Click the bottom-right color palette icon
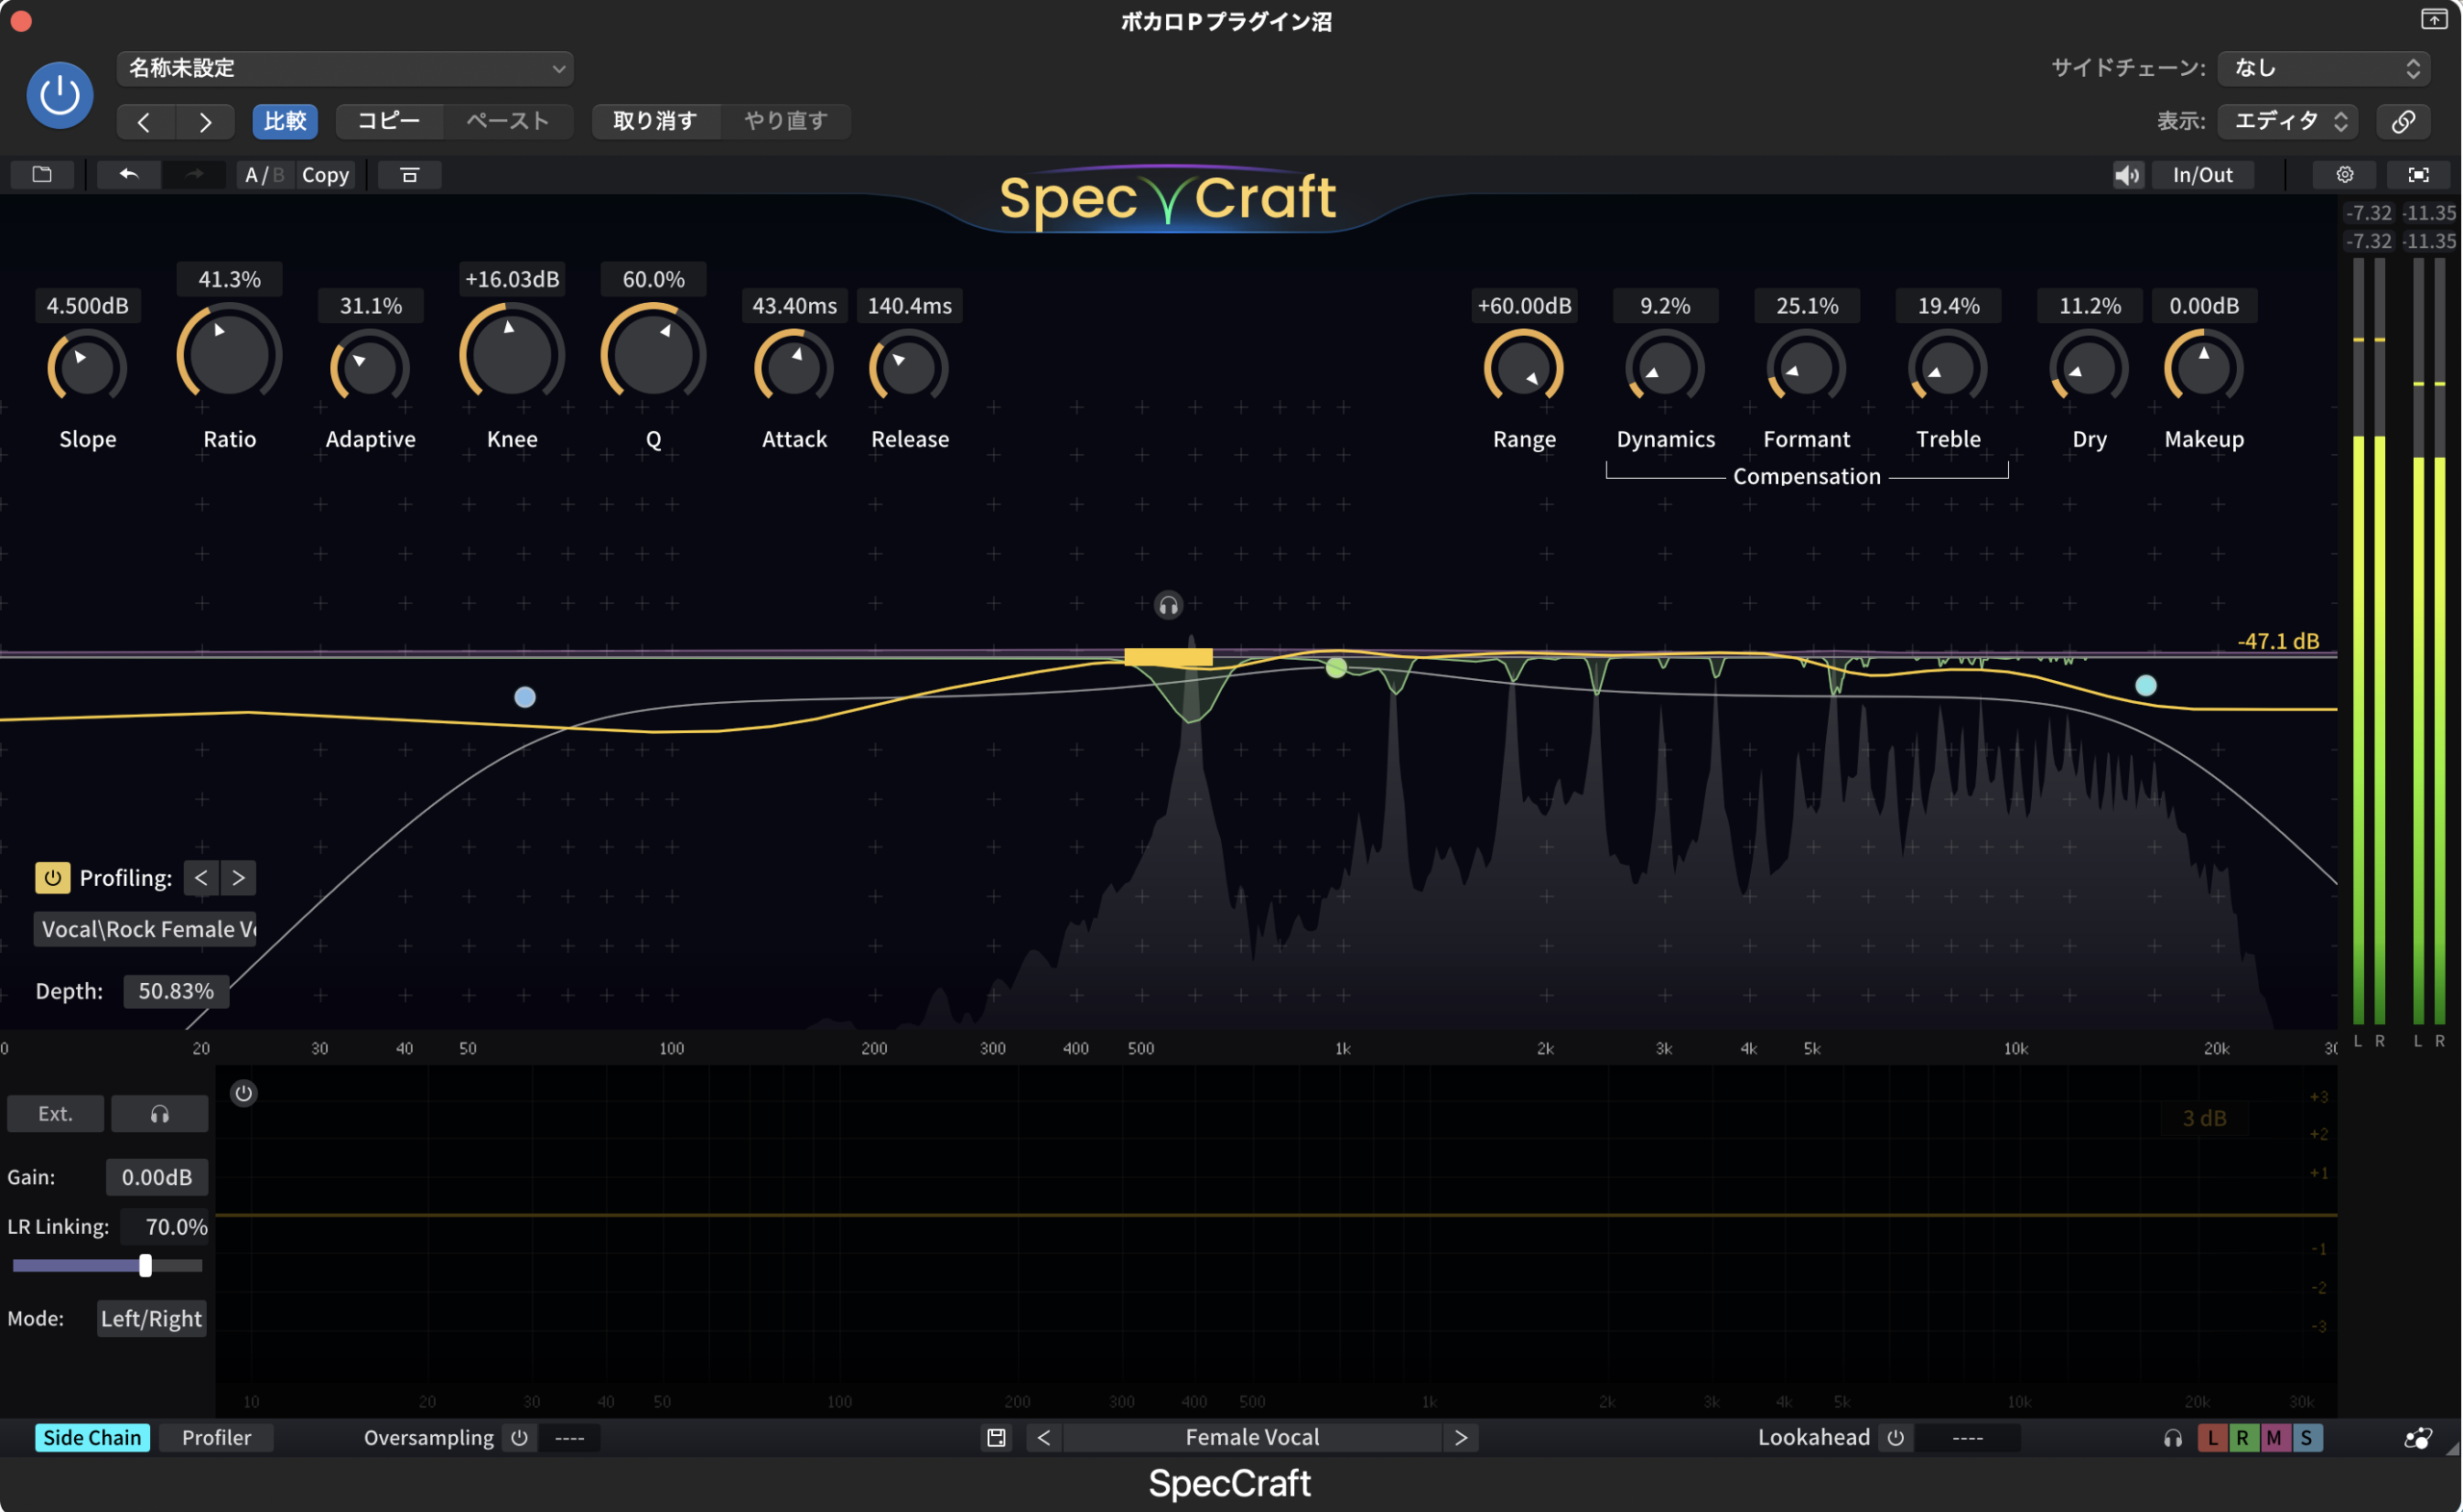This screenshot has width=2463, height=1512. 2418,1438
